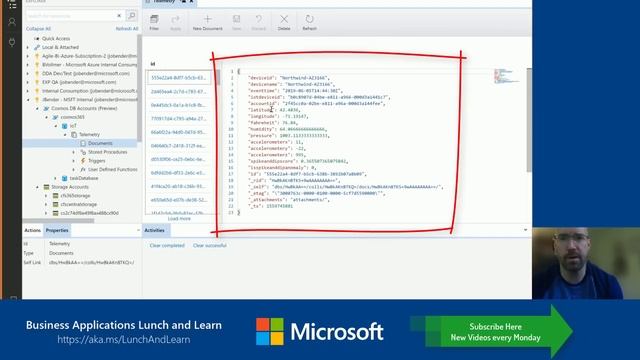Image resolution: width=640 pixels, height=360 pixels.
Task: Select the User Defined Functions item
Action: pos(113,169)
